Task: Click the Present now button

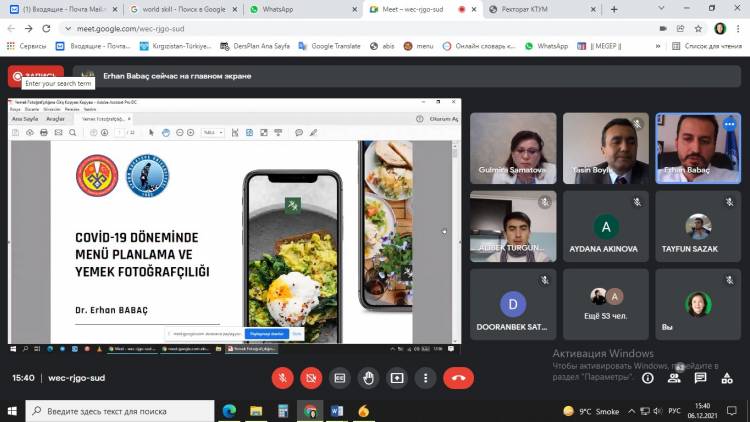Action: [x=397, y=378]
